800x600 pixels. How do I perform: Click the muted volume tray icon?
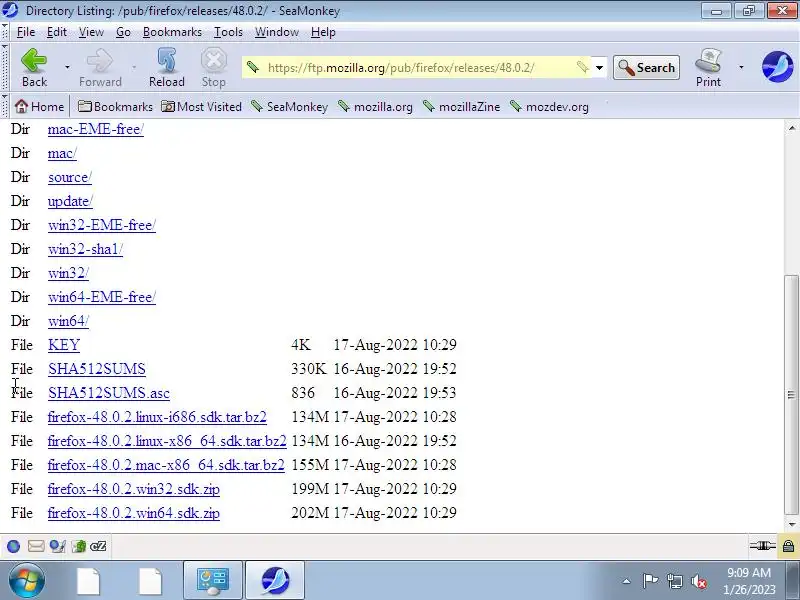(698, 581)
